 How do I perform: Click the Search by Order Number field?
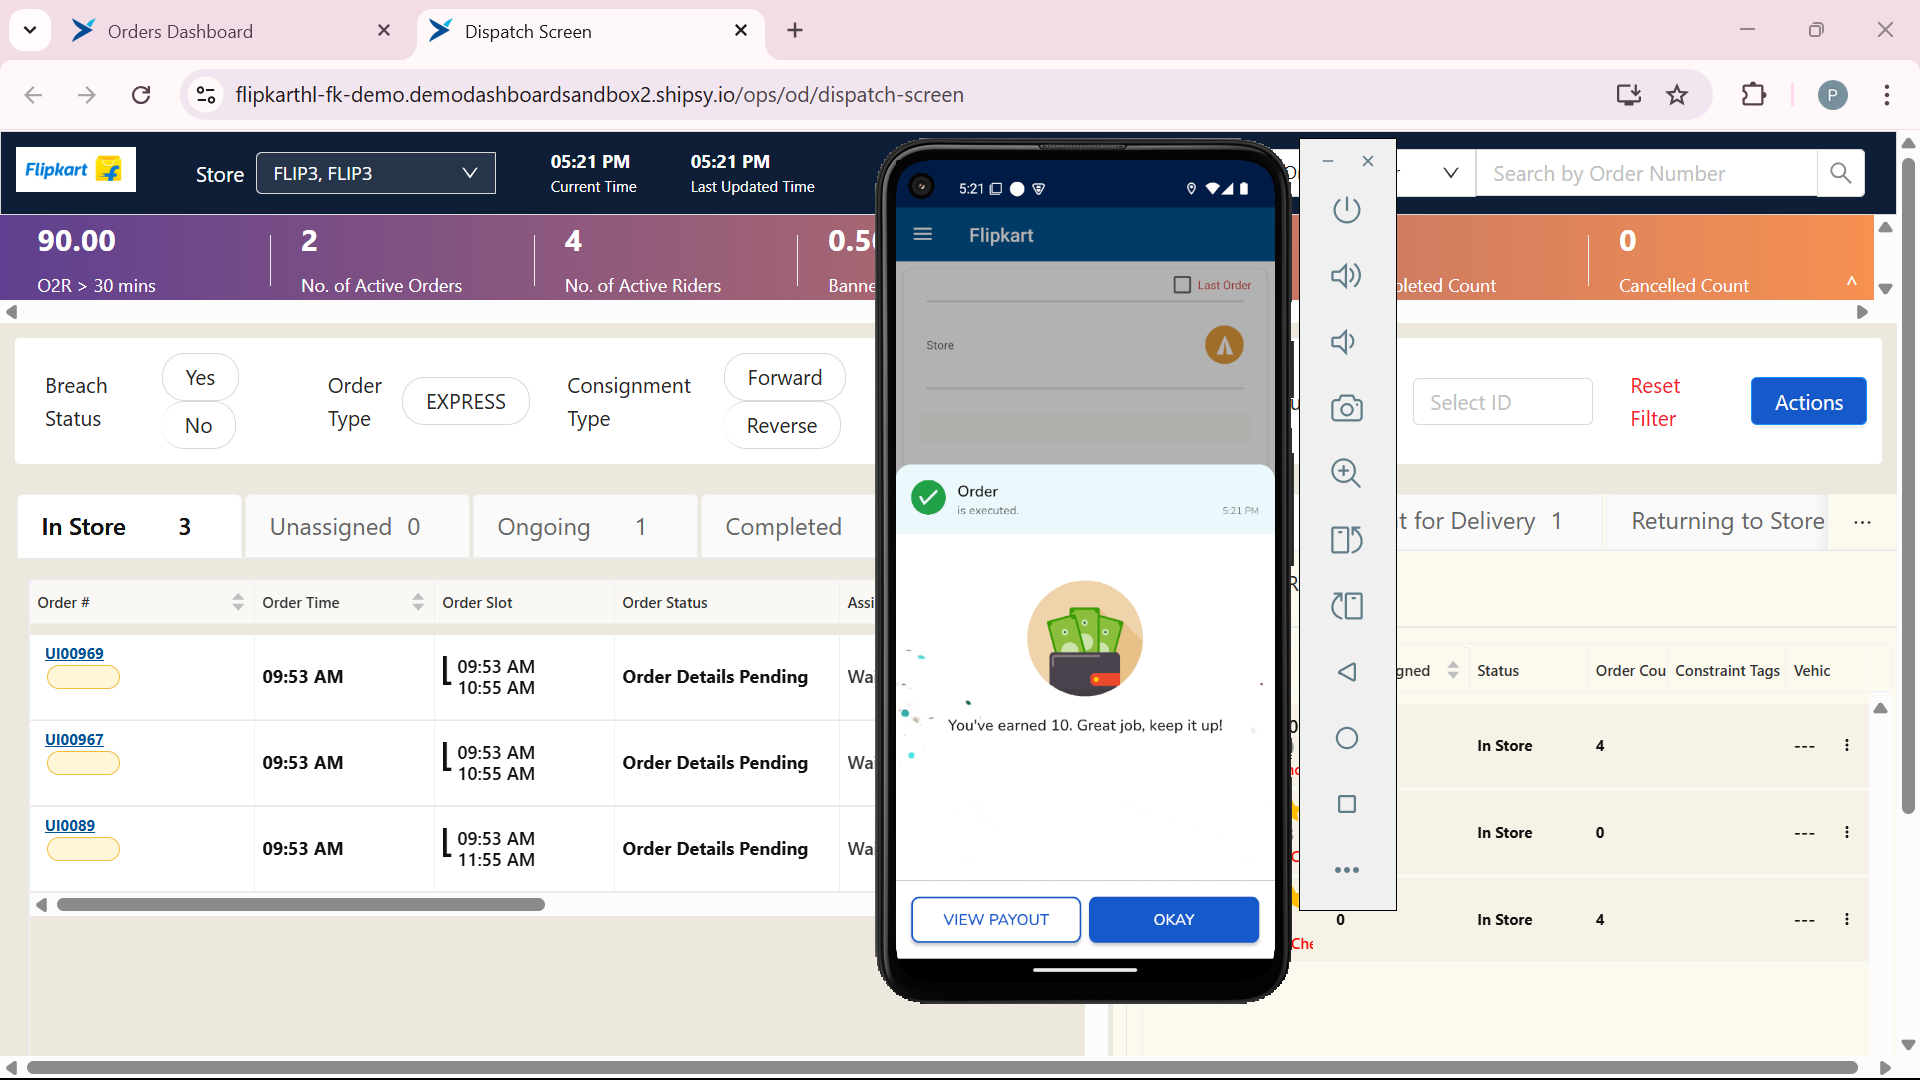click(x=1646, y=173)
